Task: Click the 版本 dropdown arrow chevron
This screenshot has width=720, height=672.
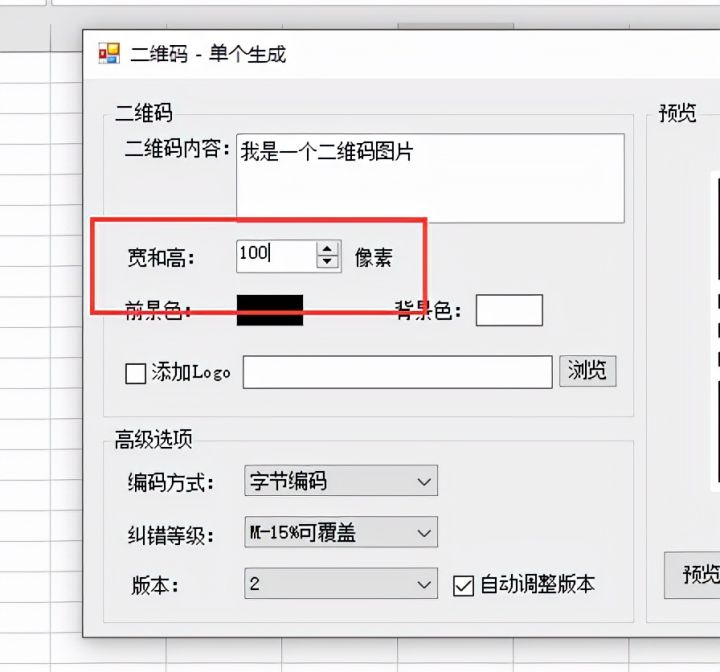Action: click(424, 584)
